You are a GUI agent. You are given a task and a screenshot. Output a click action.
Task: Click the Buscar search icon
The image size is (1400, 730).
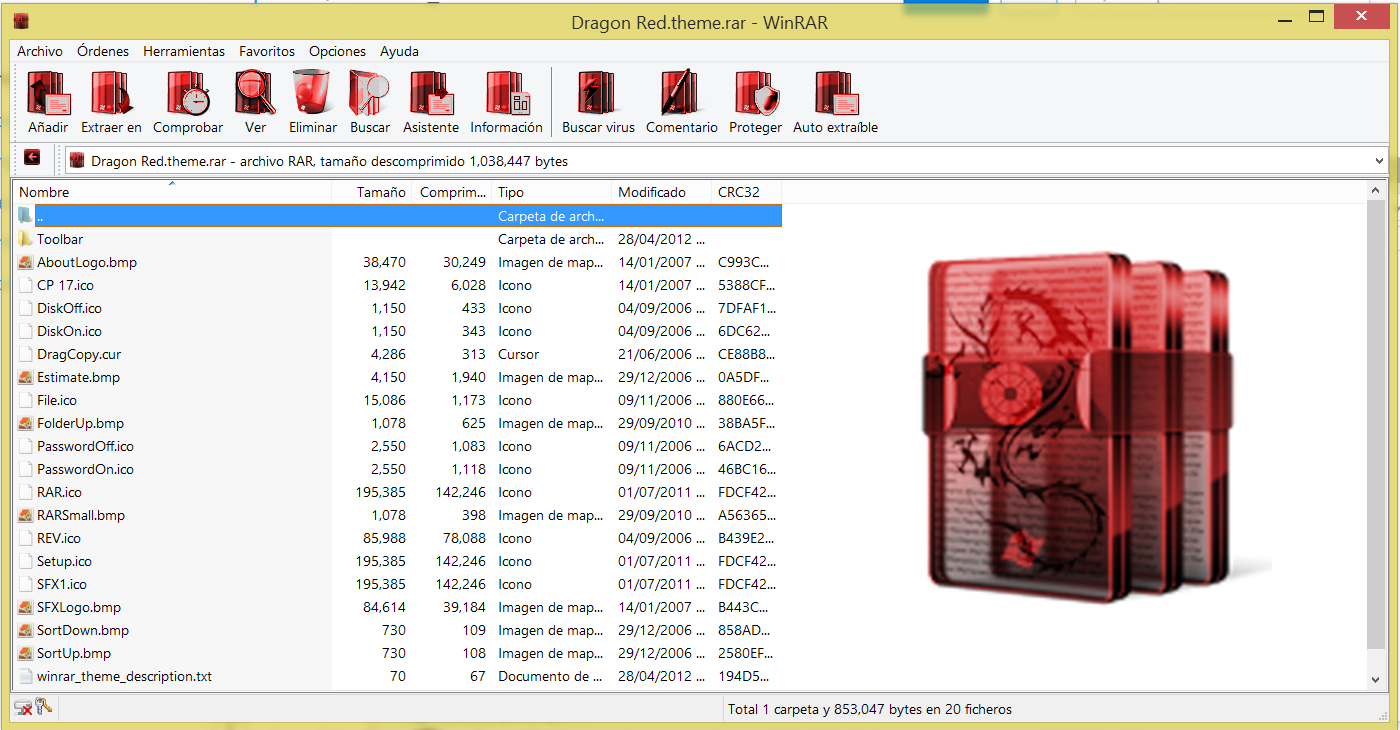[369, 93]
